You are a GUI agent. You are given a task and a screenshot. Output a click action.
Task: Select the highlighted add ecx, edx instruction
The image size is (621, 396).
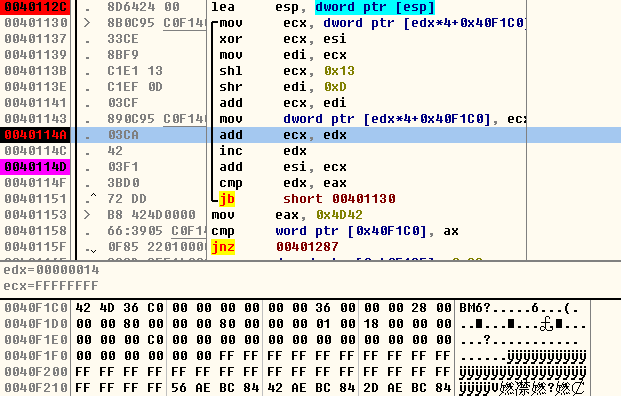[x=283, y=135]
